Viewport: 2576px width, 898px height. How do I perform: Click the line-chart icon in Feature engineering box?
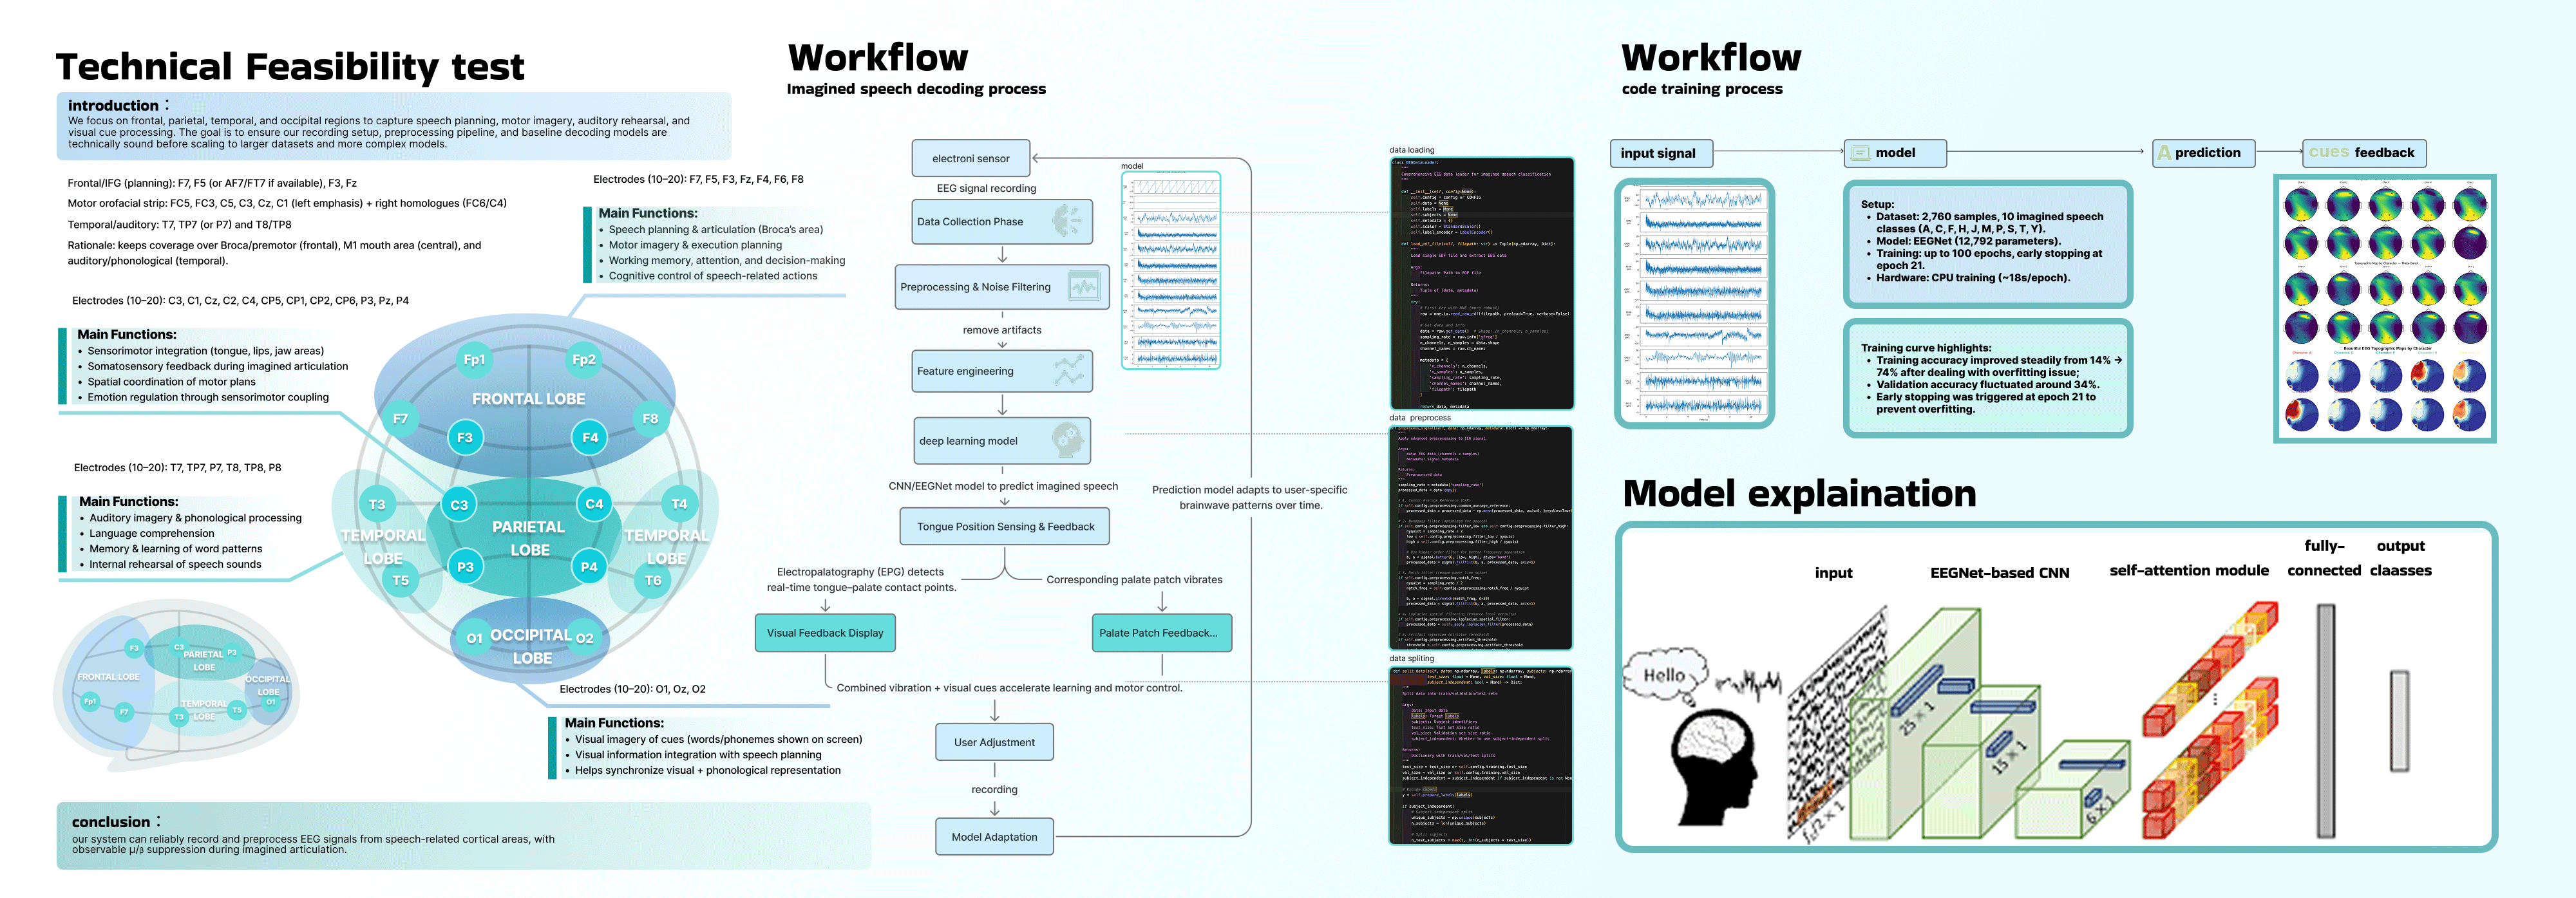1068,371
